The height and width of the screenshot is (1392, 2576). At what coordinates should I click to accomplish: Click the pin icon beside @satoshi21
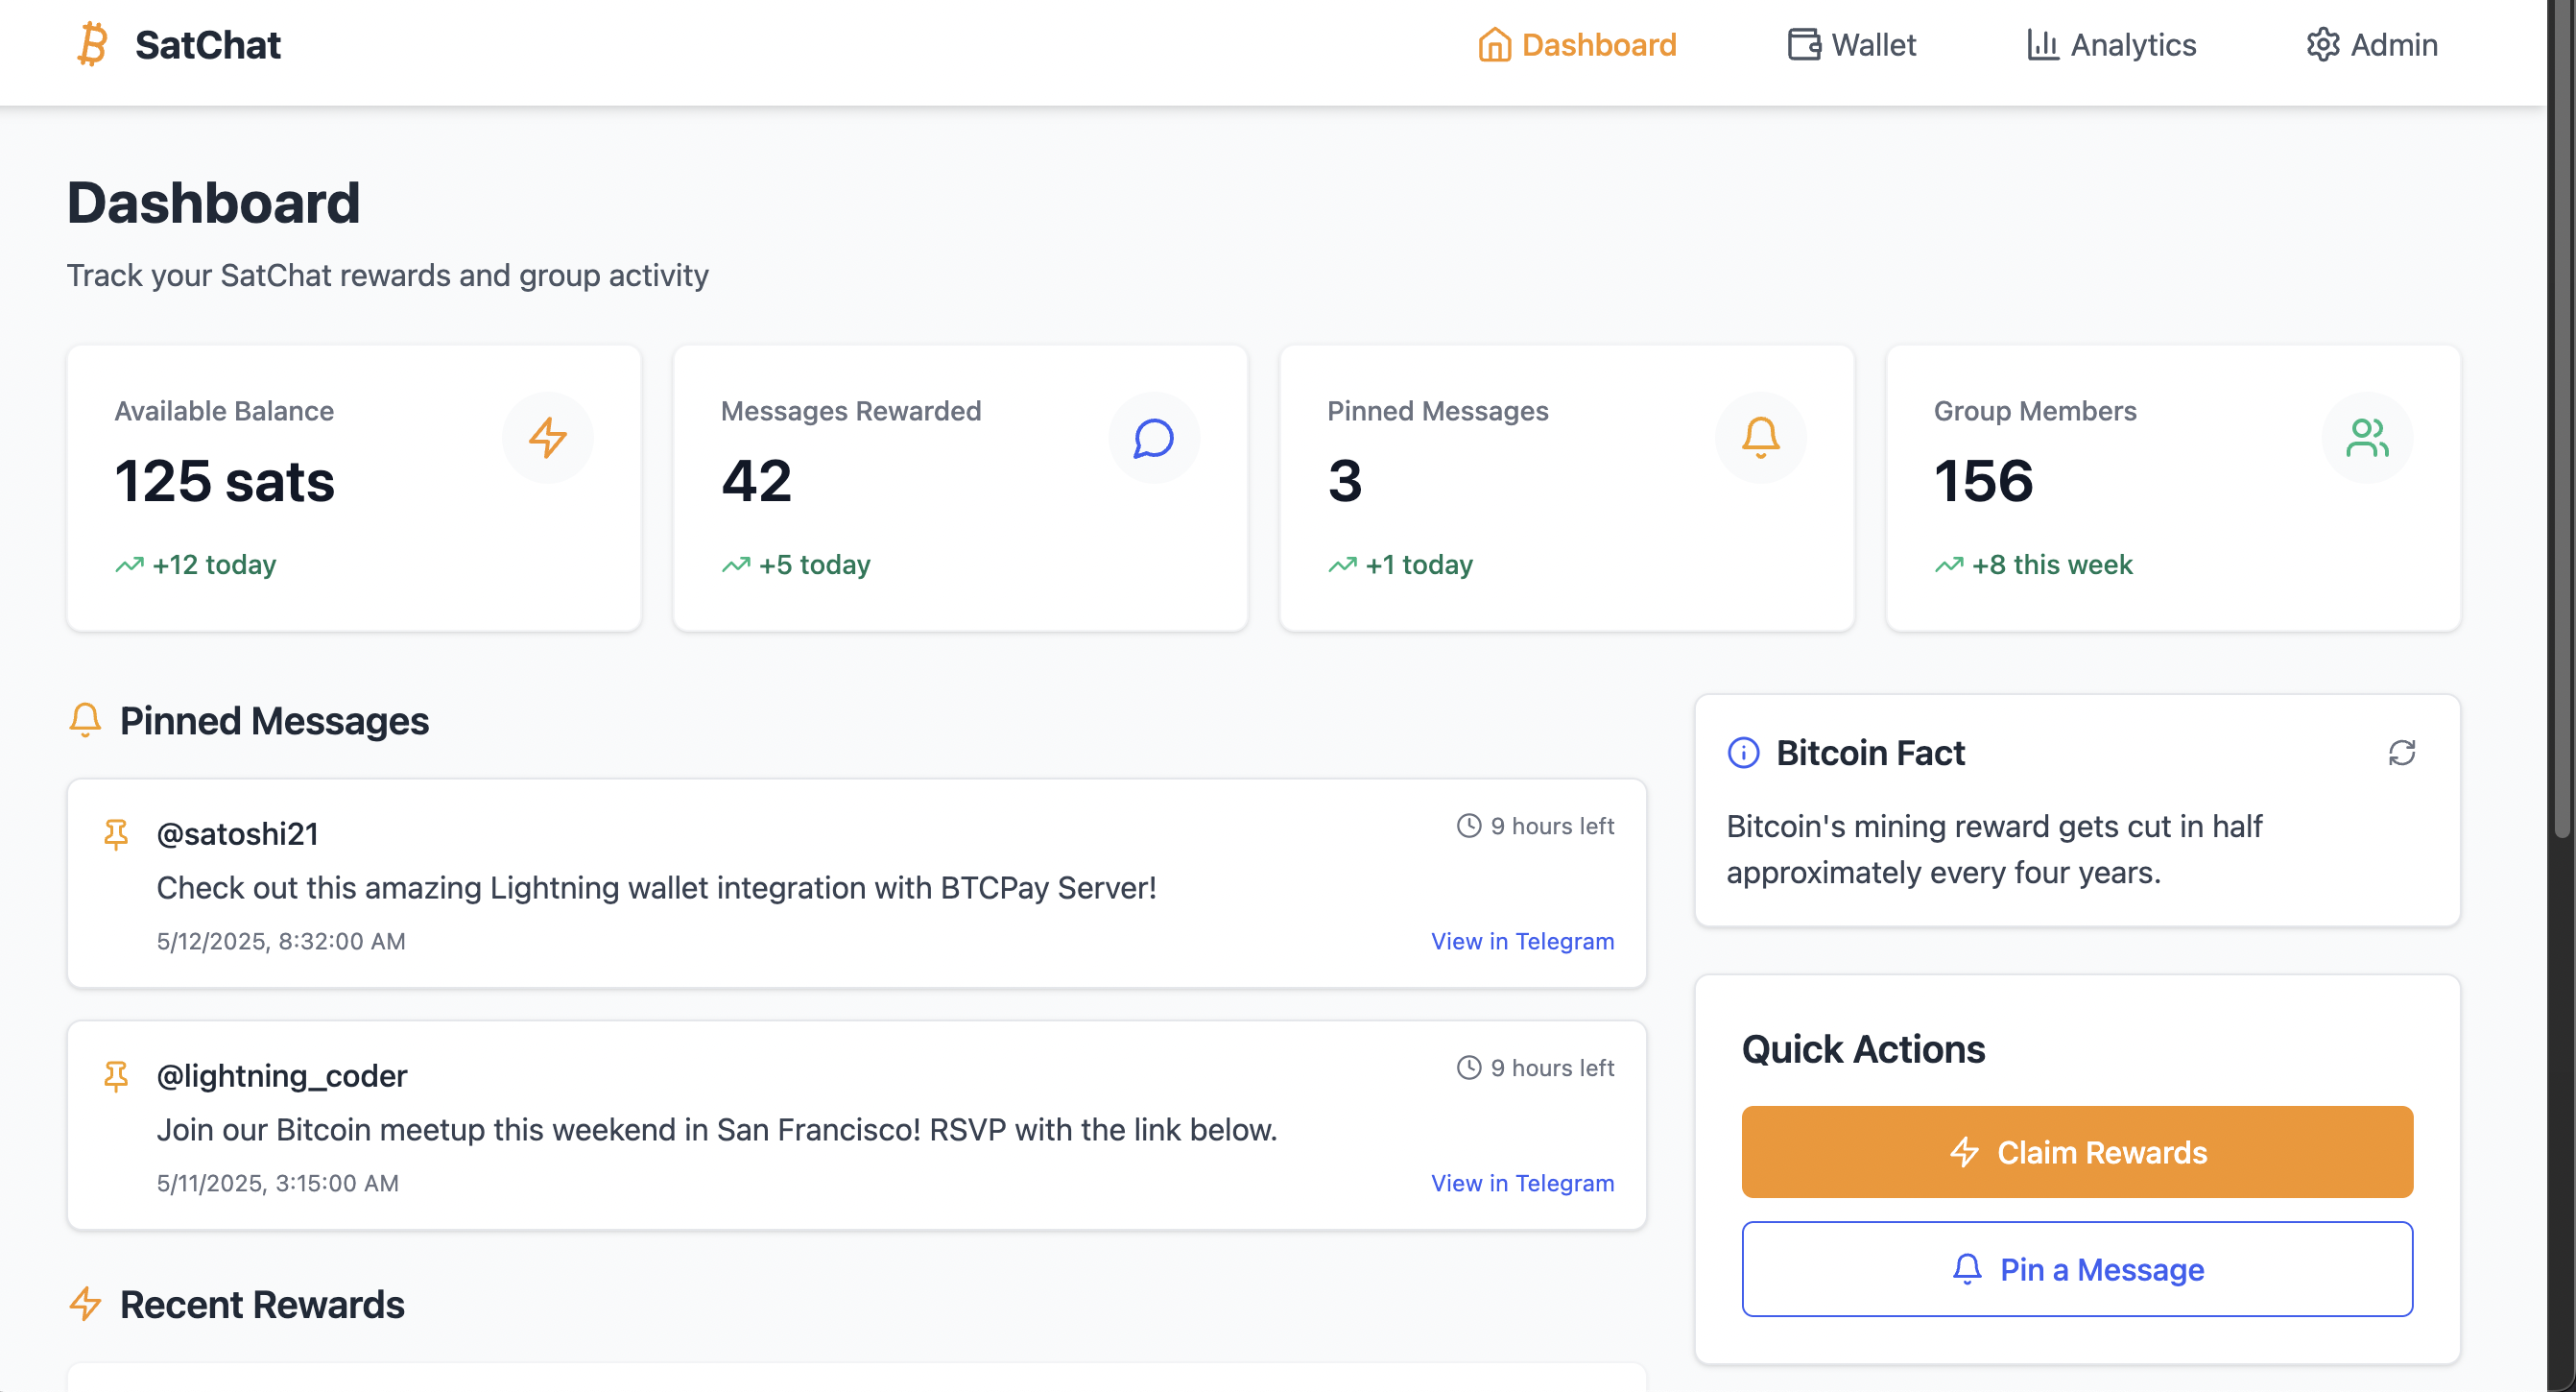point(116,833)
